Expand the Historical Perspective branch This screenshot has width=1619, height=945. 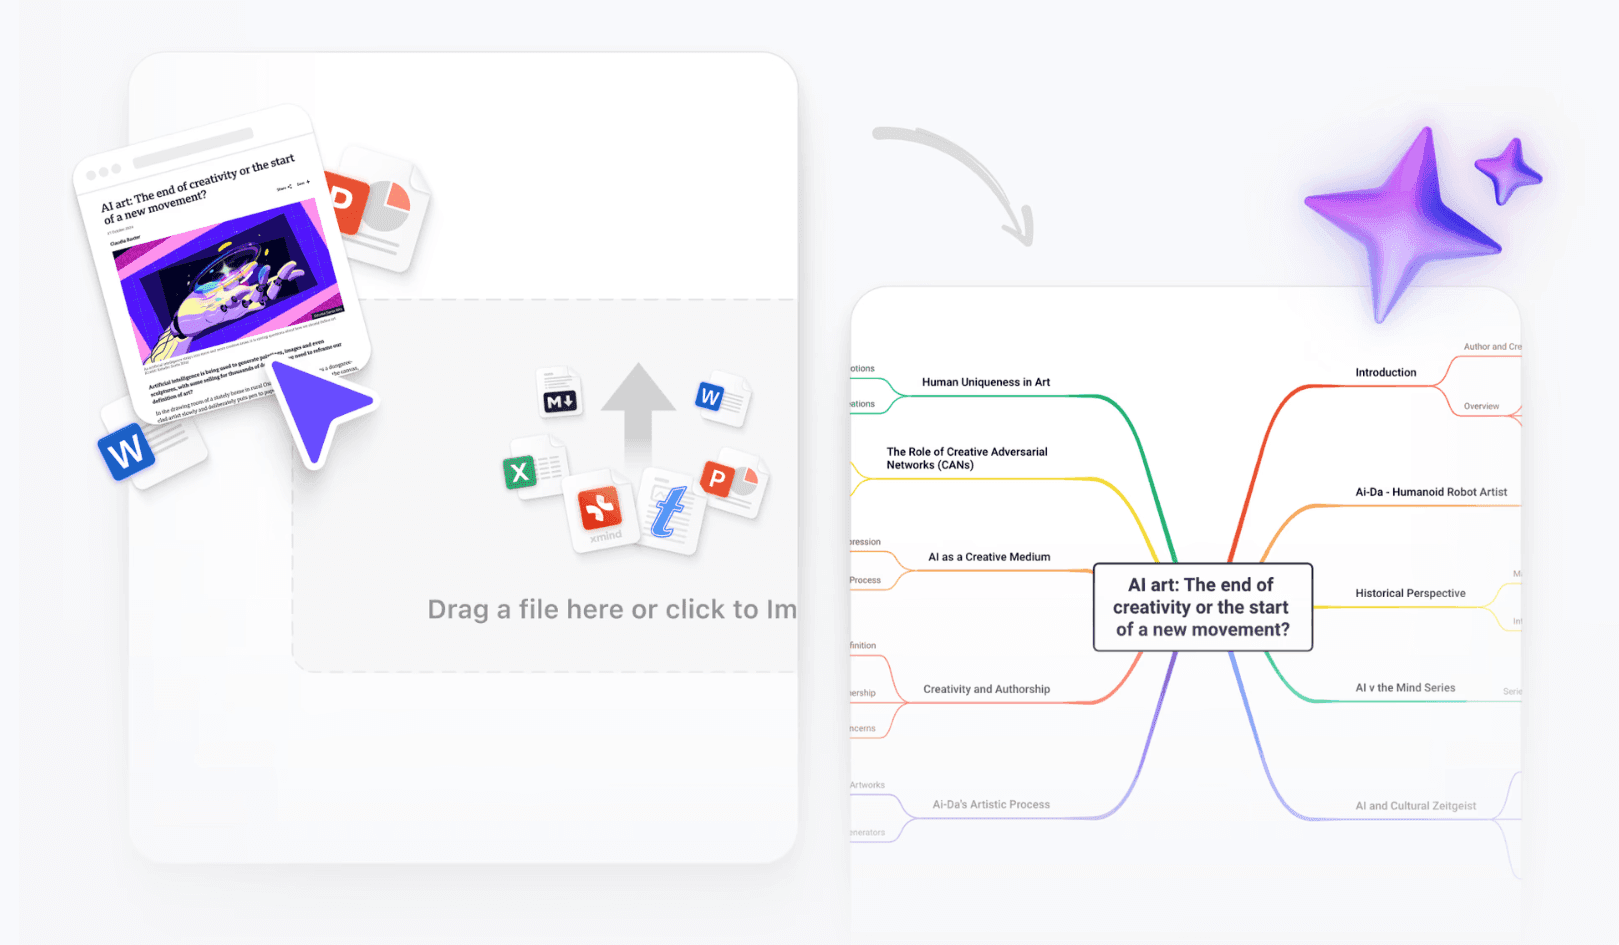1410,593
